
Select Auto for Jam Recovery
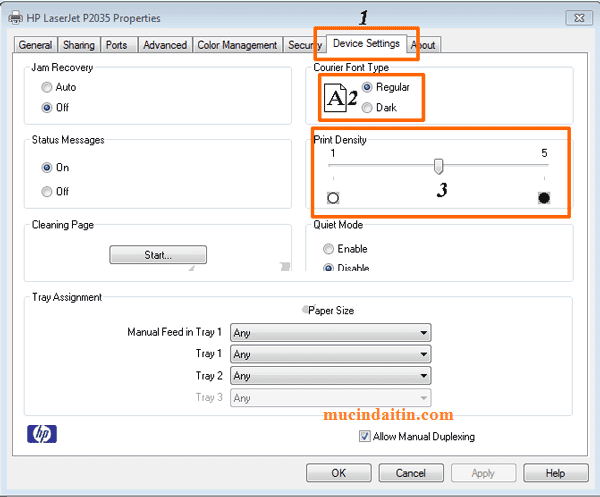pyautogui.click(x=59, y=87)
